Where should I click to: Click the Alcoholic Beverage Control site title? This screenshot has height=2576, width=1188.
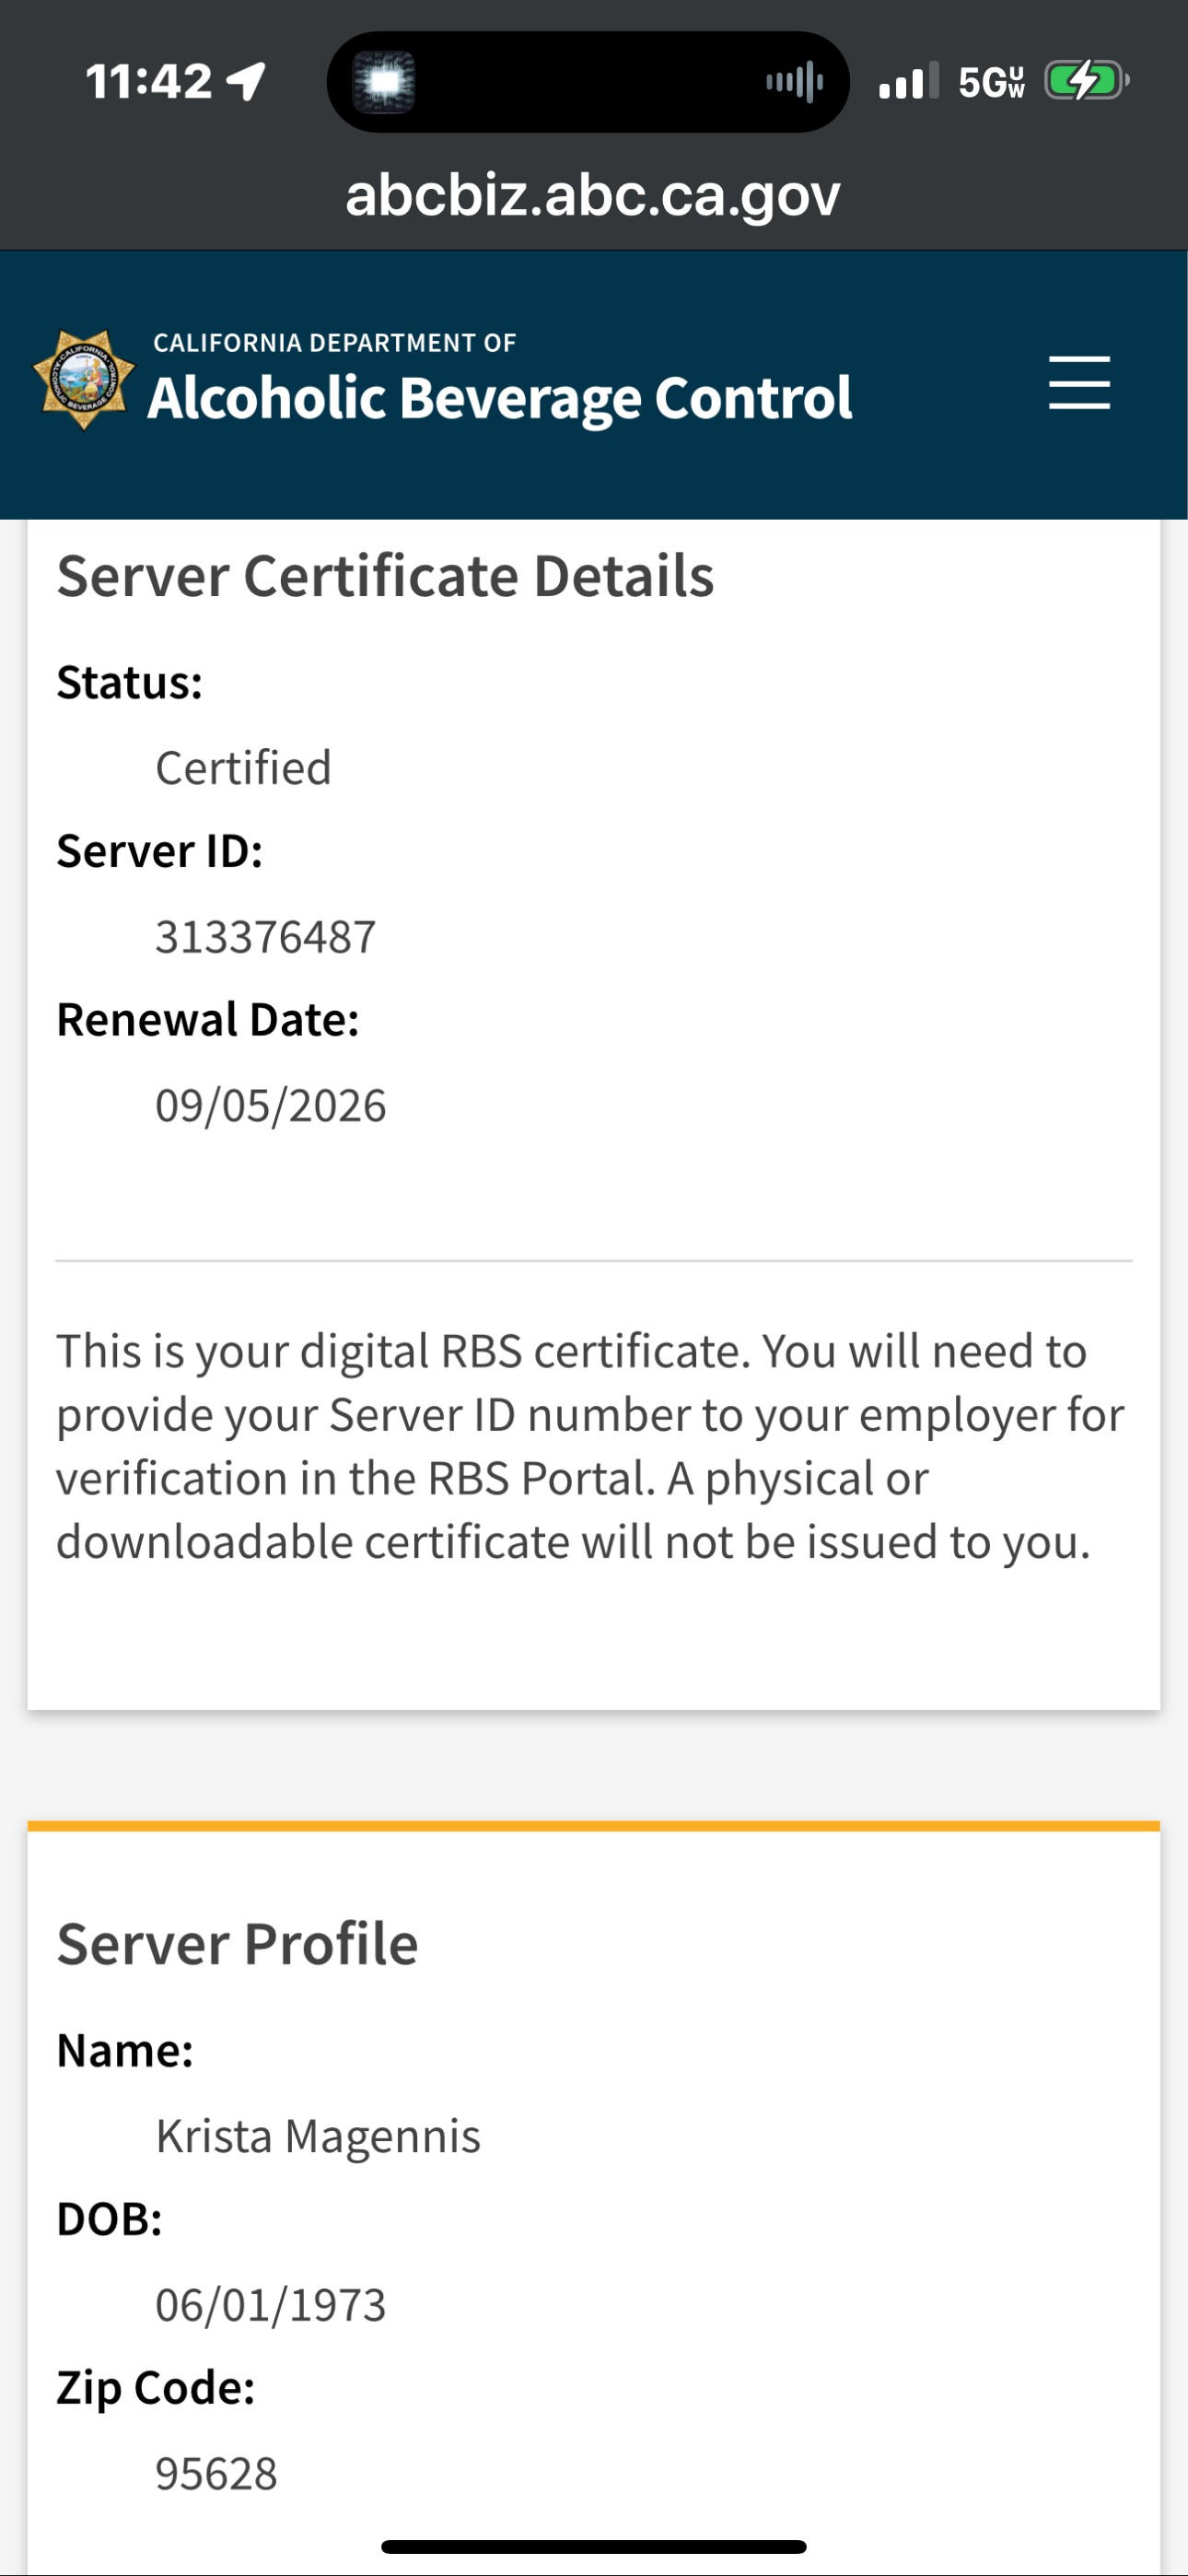tap(500, 398)
